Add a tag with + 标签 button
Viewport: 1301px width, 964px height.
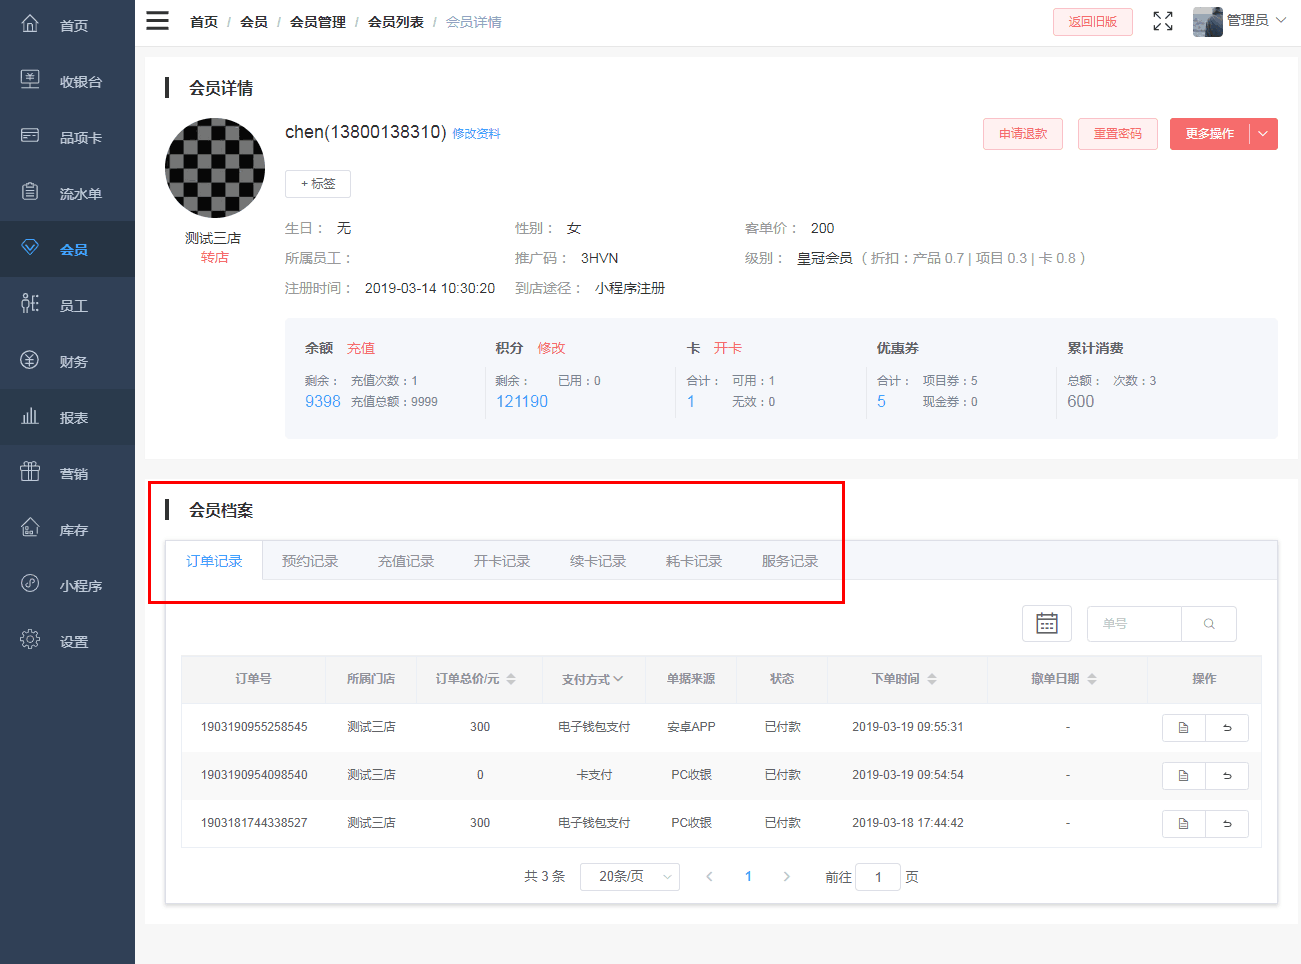click(x=318, y=184)
